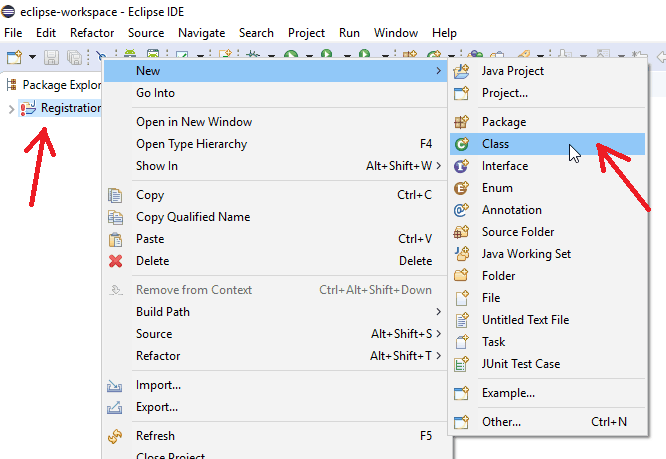Click the Refresh icon in context menu
Viewport: 666px width, 459px height.
point(115,436)
